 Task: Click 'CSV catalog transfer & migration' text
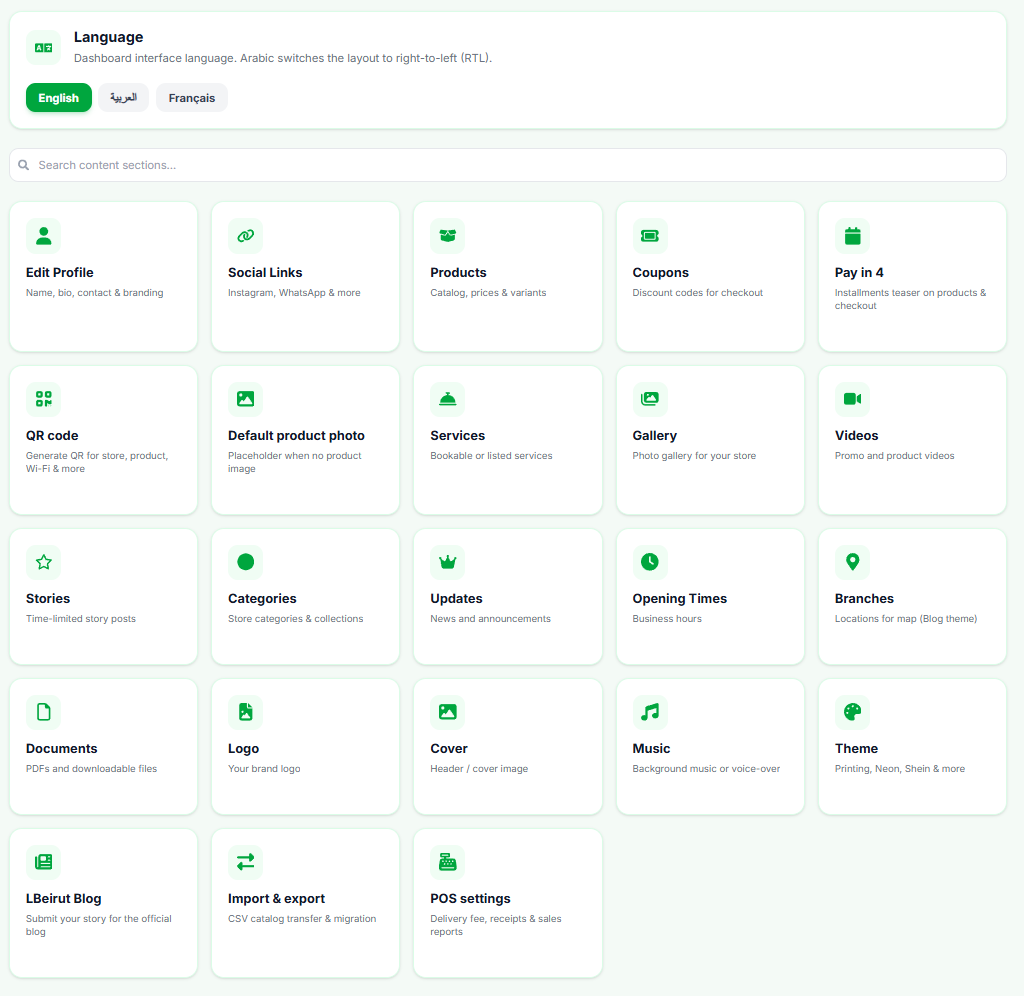coord(302,918)
